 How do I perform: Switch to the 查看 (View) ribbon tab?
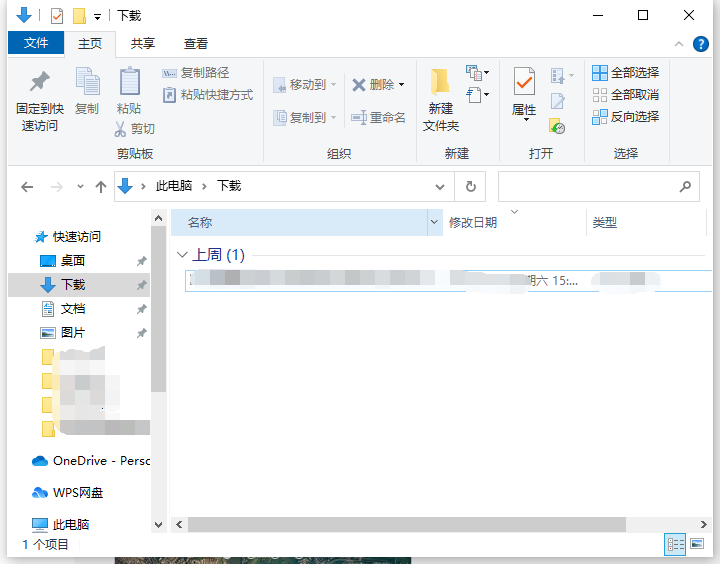coord(196,44)
